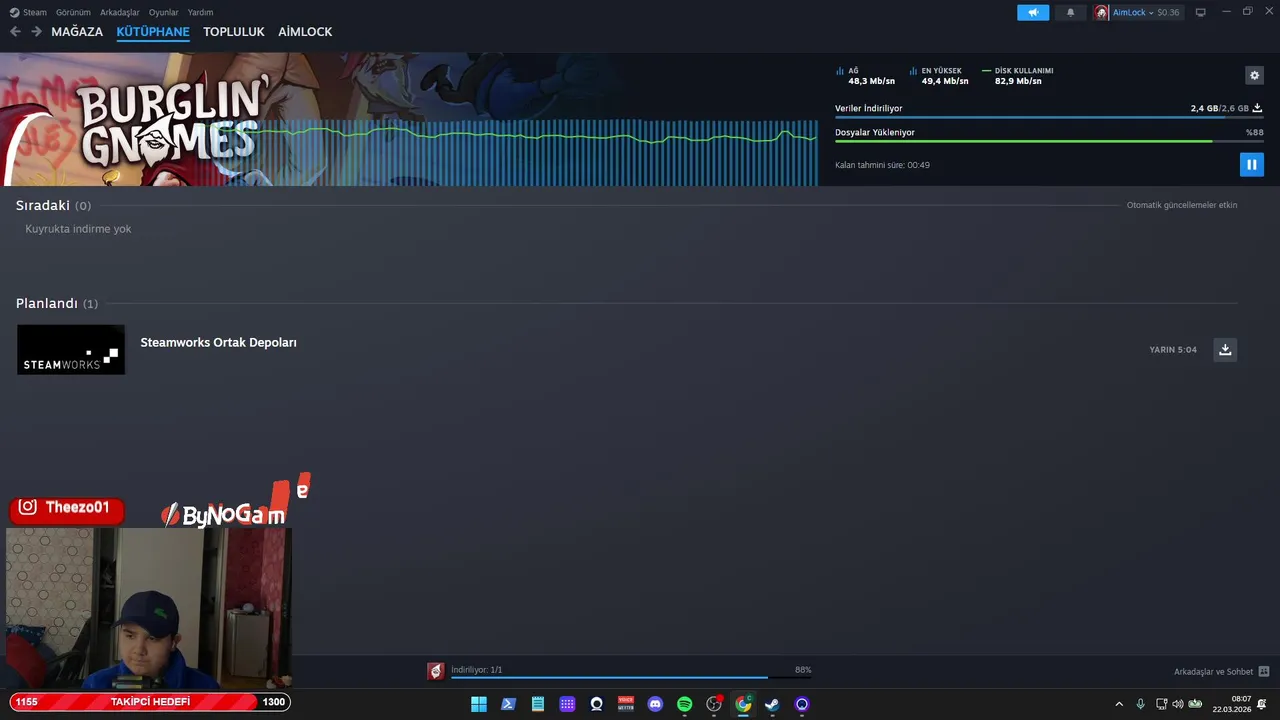
Task: Click the AimLock profile avatar
Action: [1101, 12]
